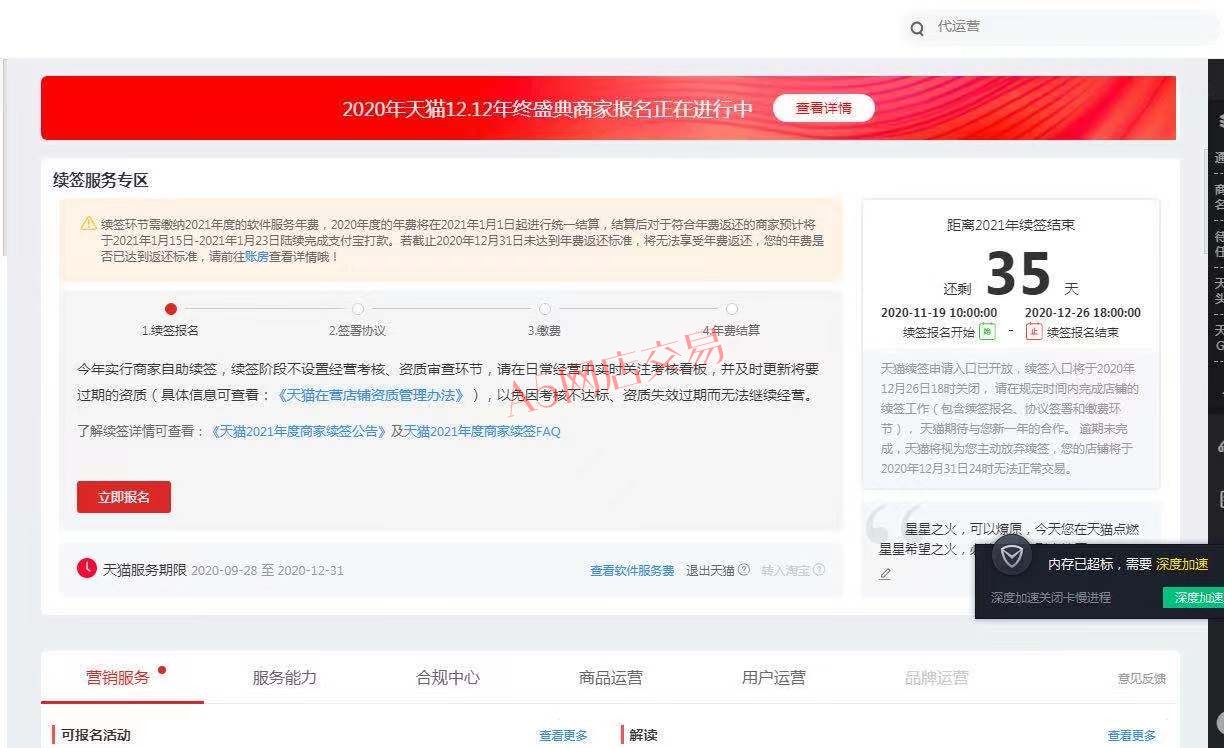Switch to the 用户运营 tab

pyautogui.click(x=773, y=678)
